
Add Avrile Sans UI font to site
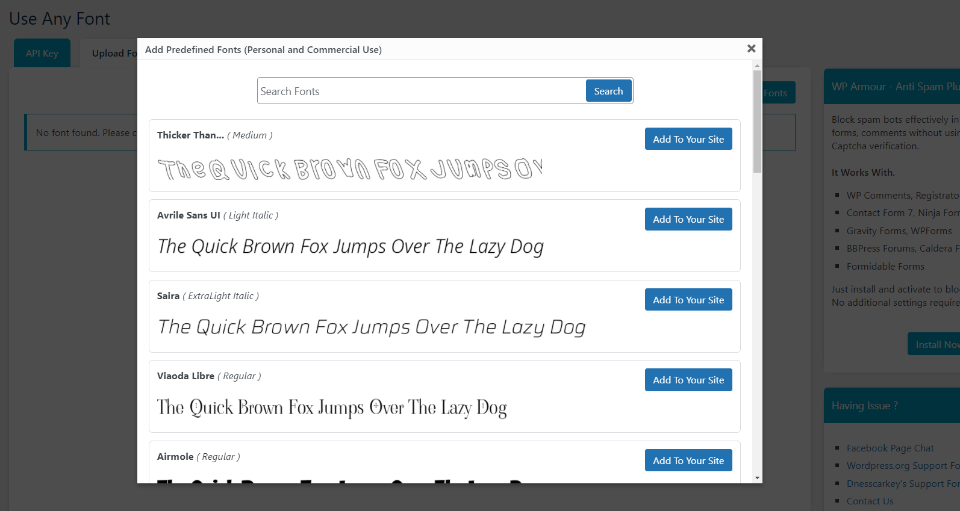coord(688,219)
